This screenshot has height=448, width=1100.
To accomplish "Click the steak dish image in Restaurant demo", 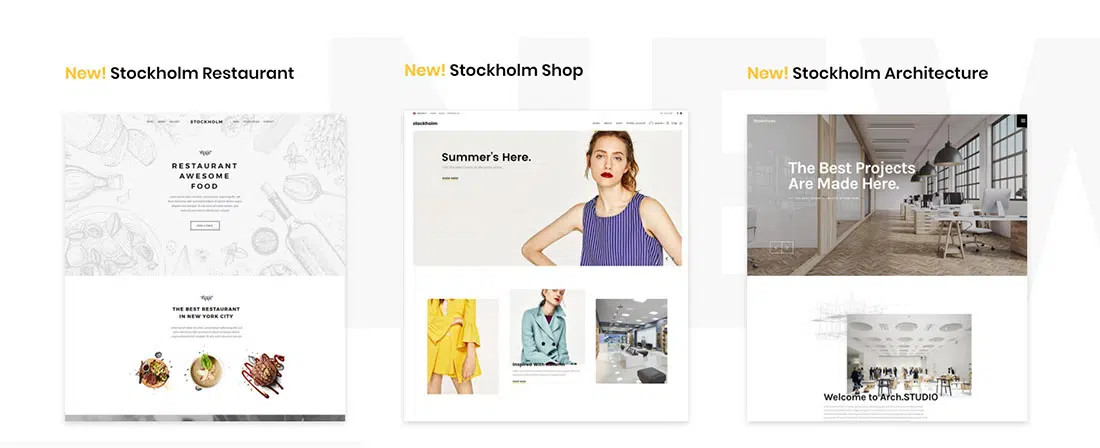I will 263,372.
